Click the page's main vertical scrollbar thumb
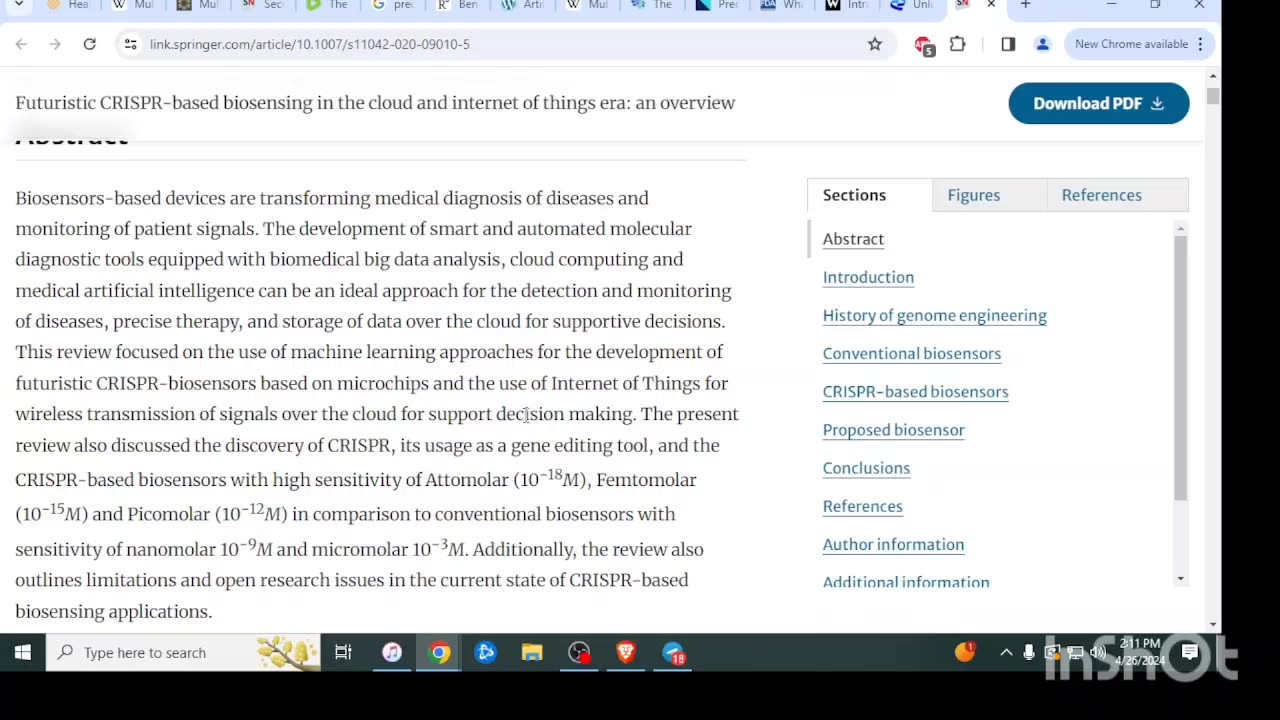The image size is (1280, 720). (1213, 96)
